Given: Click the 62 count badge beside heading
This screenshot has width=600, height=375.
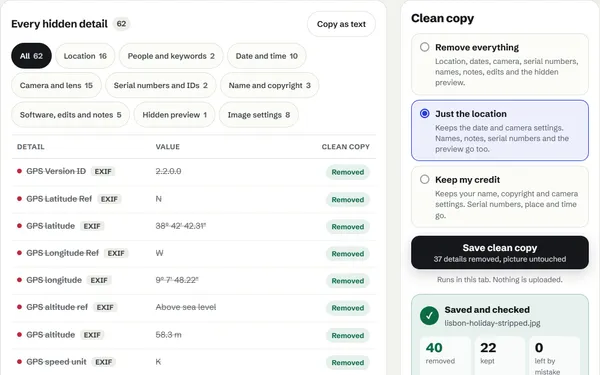Looking at the screenshot, I should tap(121, 24).
